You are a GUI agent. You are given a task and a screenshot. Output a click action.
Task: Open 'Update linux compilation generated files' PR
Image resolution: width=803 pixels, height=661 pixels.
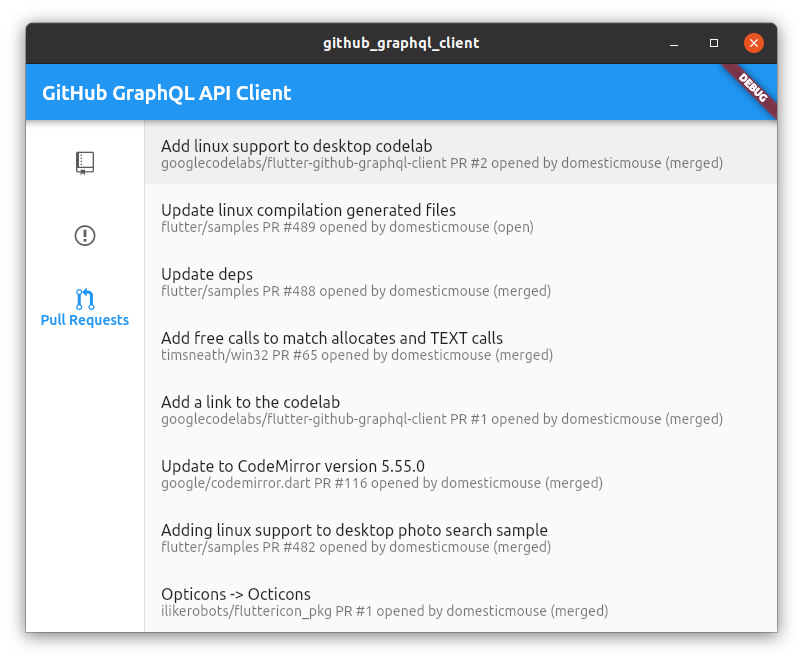coord(308,210)
